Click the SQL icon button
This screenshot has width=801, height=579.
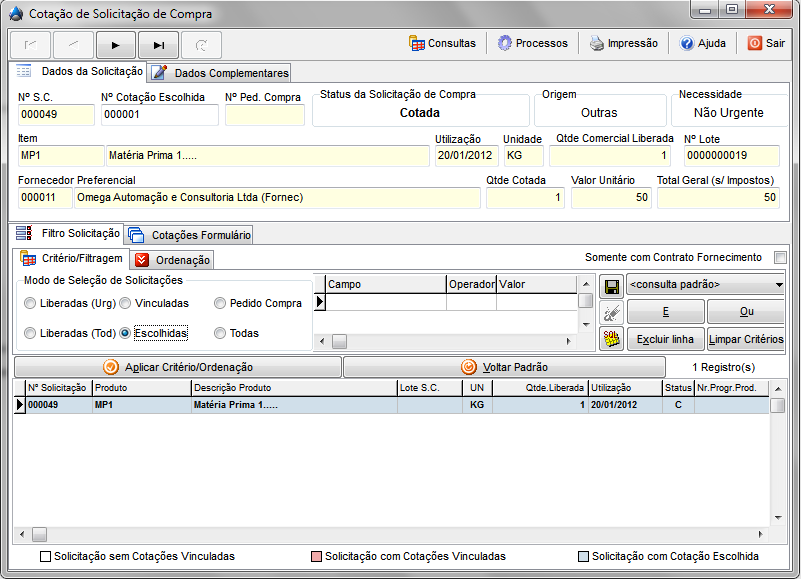click(611, 338)
